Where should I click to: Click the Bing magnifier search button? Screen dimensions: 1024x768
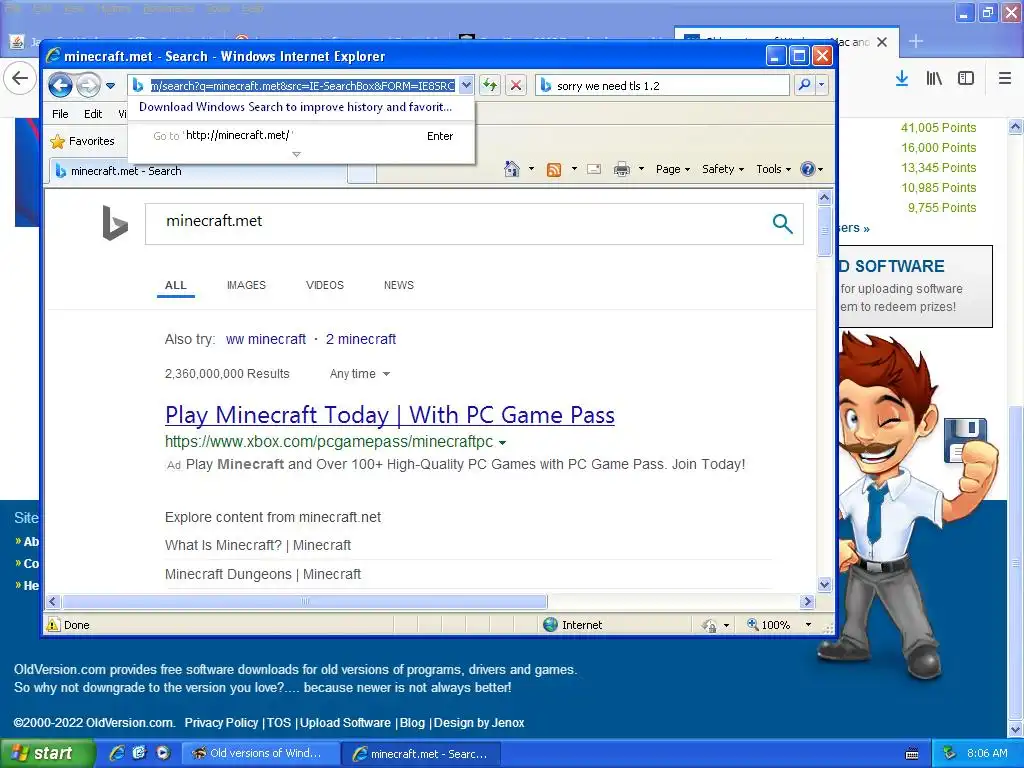point(782,224)
